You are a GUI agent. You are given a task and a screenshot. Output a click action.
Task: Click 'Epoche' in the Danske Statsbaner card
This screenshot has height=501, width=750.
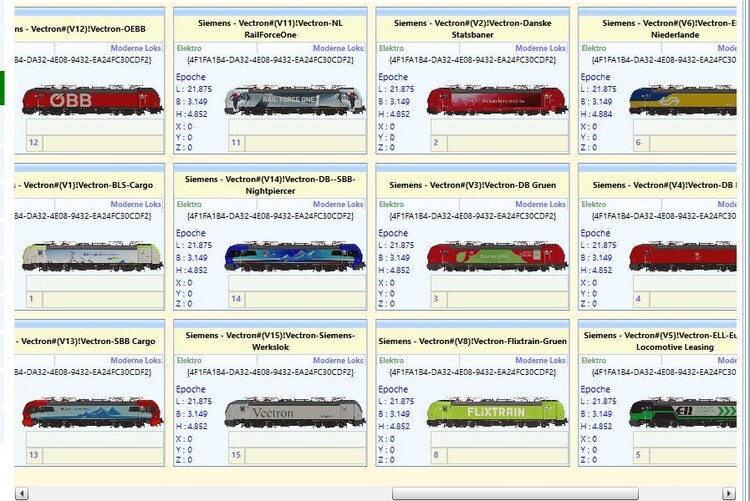[x=393, y=77]
